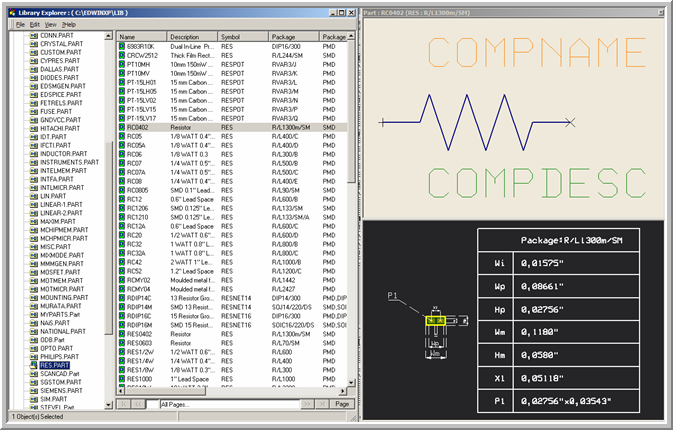
Task: Click the part icon beside 6983R10K
Action: click(122, 46)
